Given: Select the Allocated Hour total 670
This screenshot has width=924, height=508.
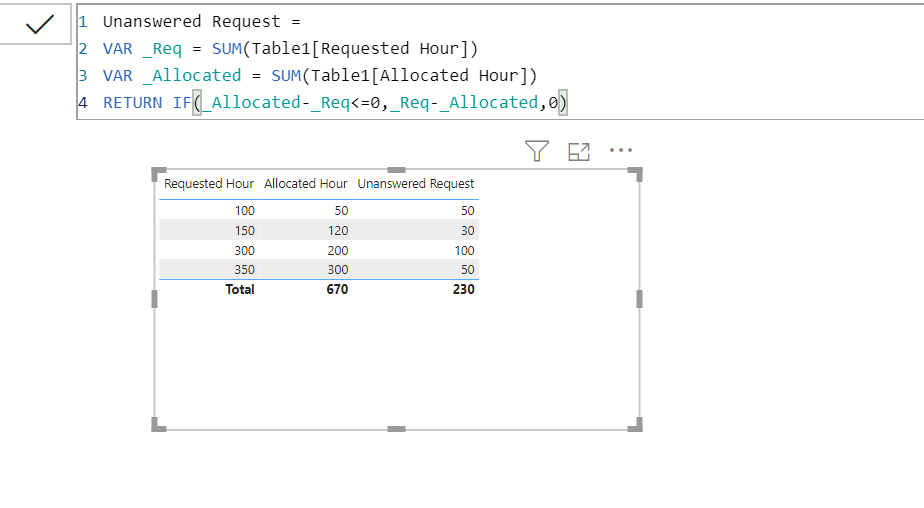Looking at the screenshot, I should (338, 289).
